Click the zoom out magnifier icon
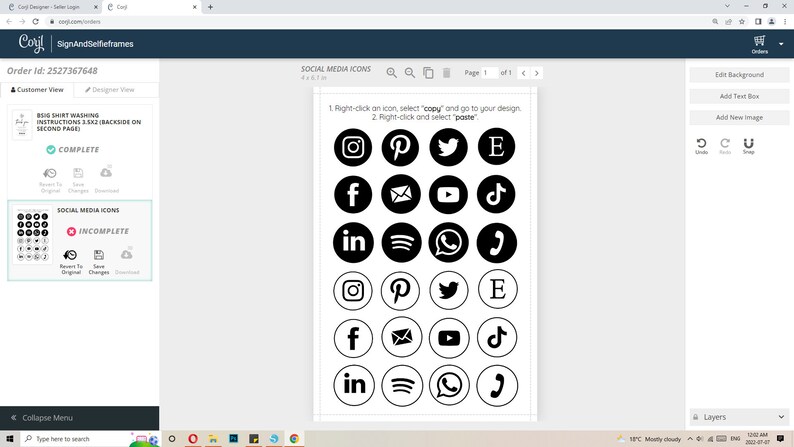Image resolution: width=794 pixels, height=447 pixels. pyautogui.click(x=410, y=73)
